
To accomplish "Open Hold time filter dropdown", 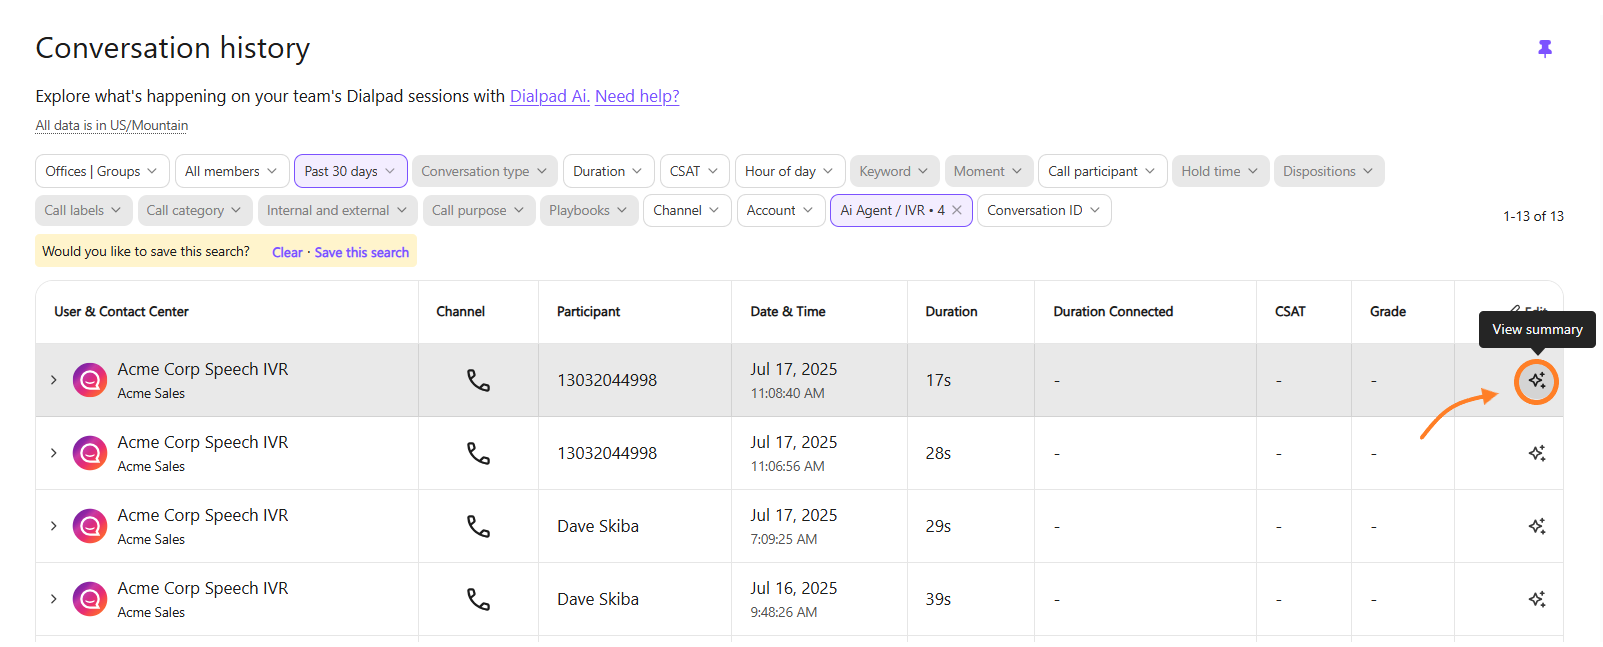I will [x=1221, y=171].
